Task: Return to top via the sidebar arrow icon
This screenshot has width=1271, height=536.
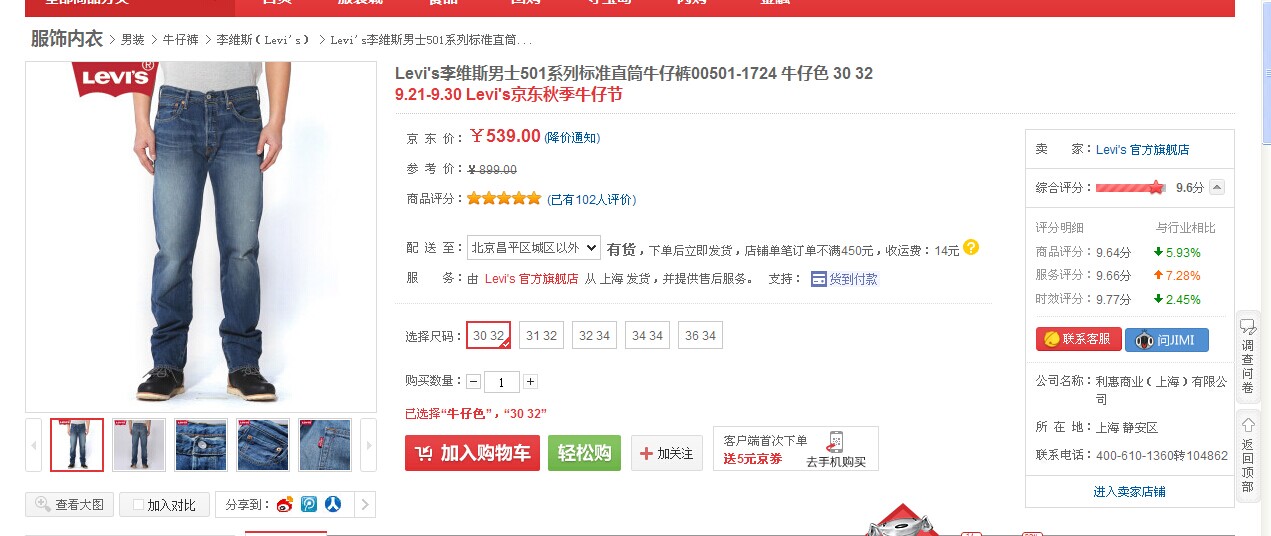Action: point(1248,425)
